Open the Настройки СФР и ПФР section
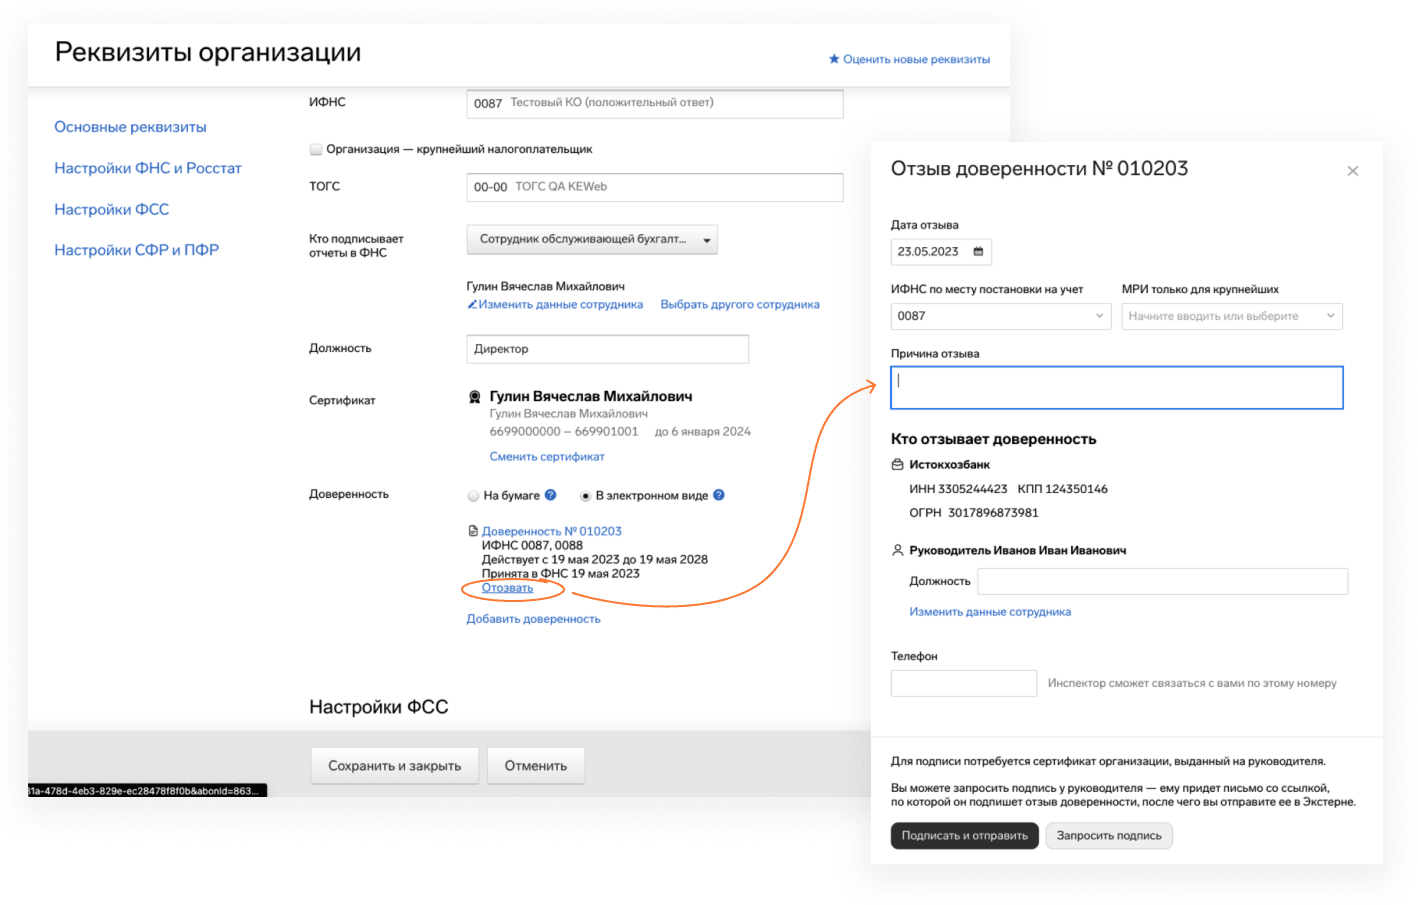 tap(137, 250)
